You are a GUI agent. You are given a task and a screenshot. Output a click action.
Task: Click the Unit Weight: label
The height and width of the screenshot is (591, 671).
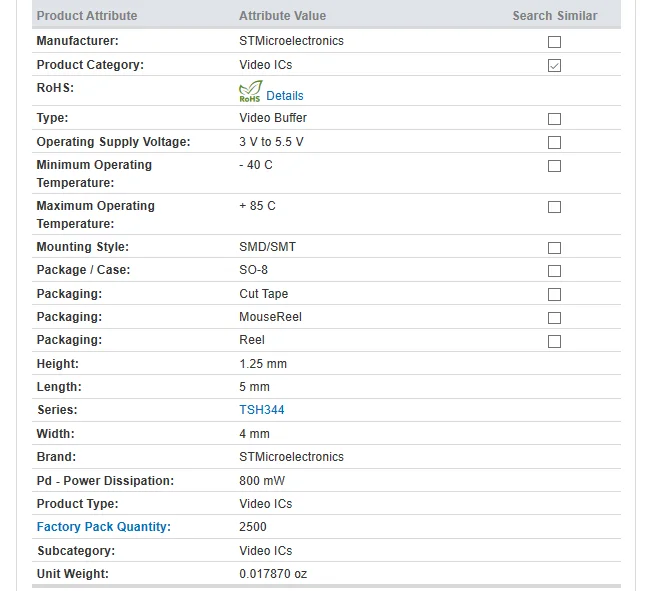pyautogui.click(x=73, y=574)
